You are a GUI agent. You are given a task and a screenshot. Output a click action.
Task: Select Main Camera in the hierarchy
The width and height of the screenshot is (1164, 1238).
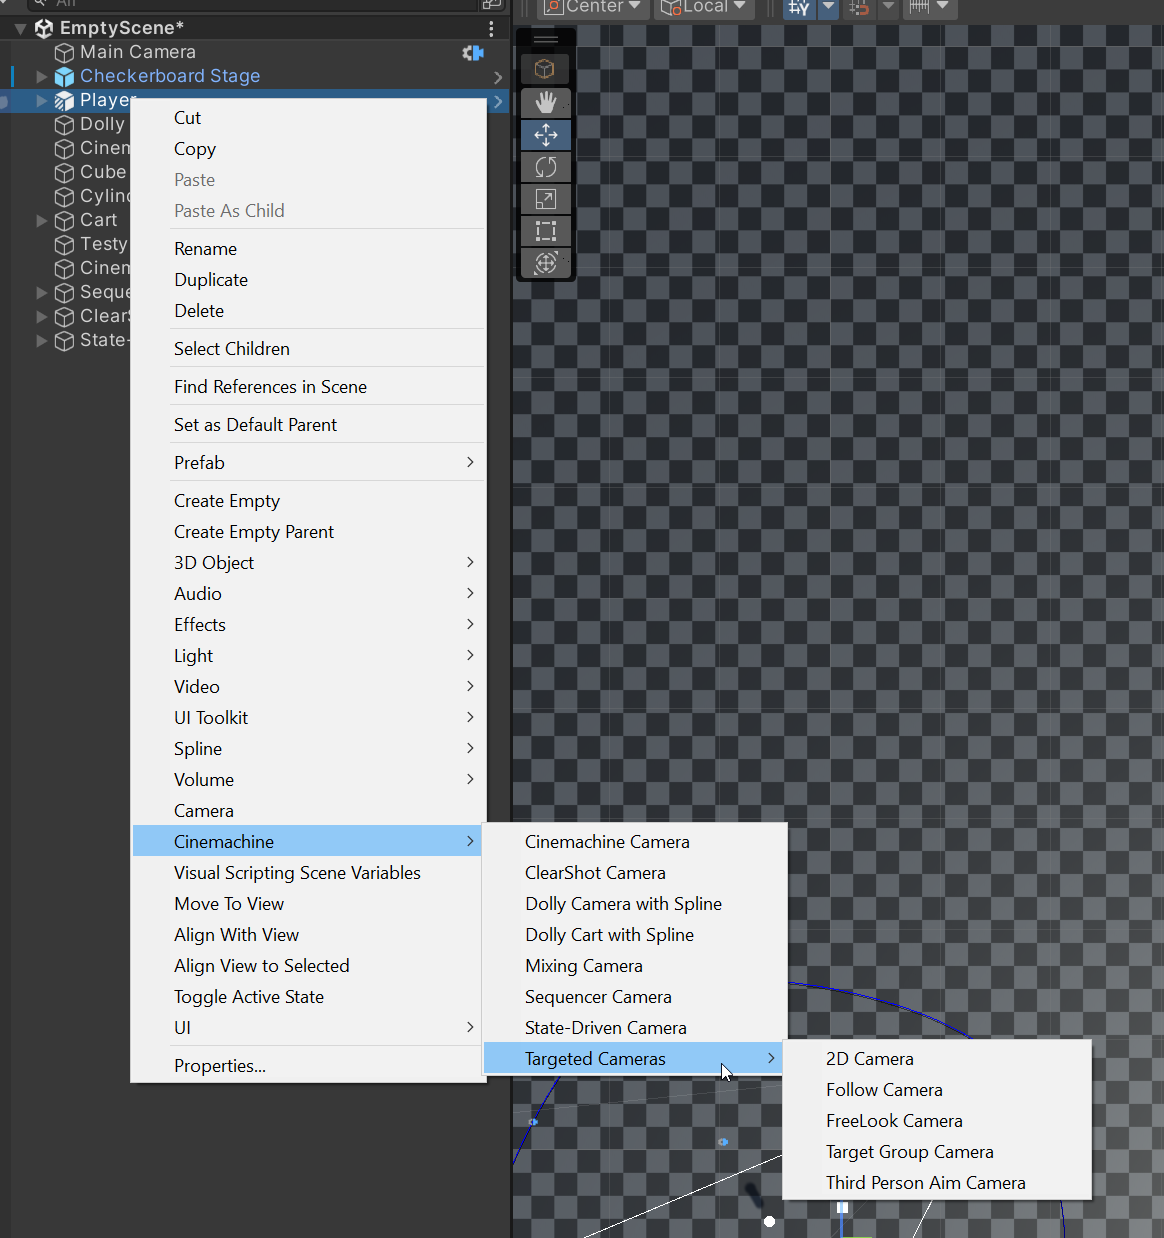pos(136,51)
